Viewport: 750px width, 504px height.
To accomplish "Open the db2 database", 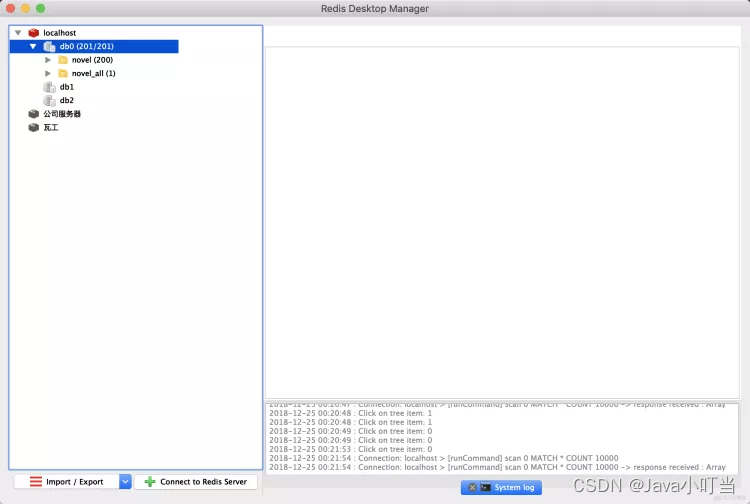I will tap(66, 100).
